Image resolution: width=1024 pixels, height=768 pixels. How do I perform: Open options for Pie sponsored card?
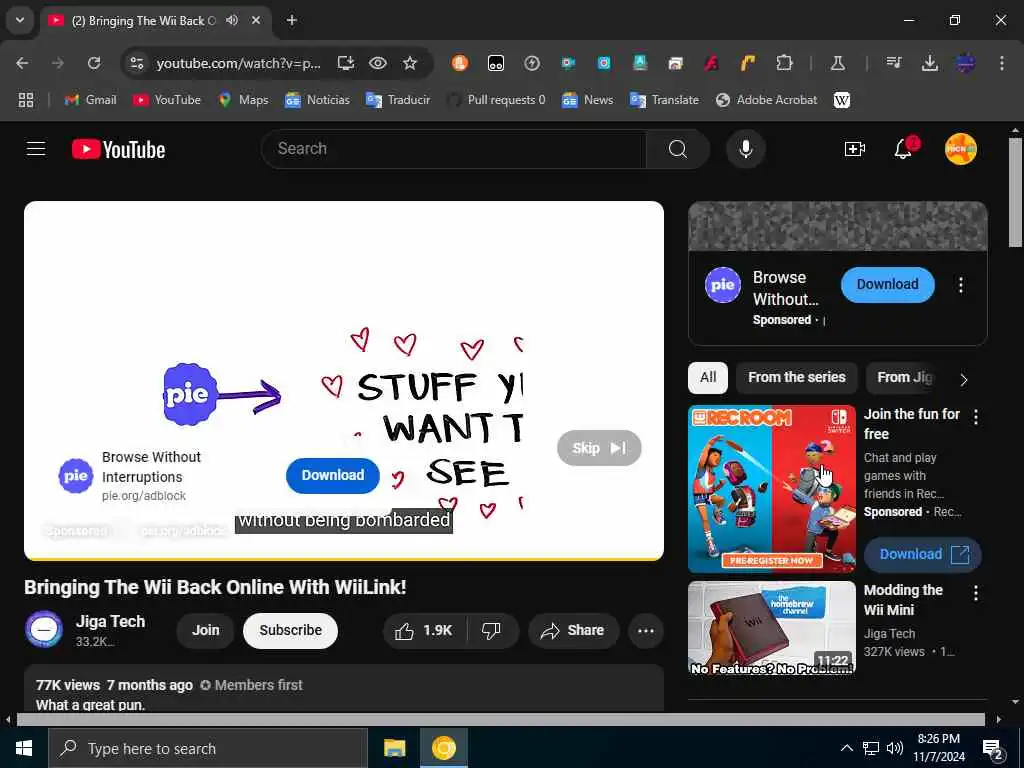click(961, 285)
